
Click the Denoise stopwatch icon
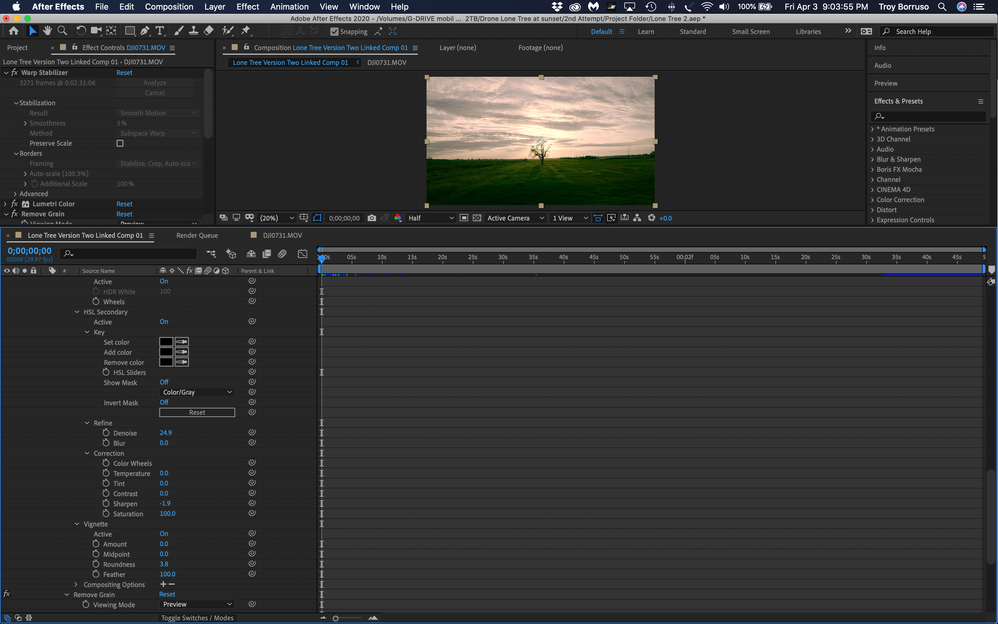pos(106,433)
